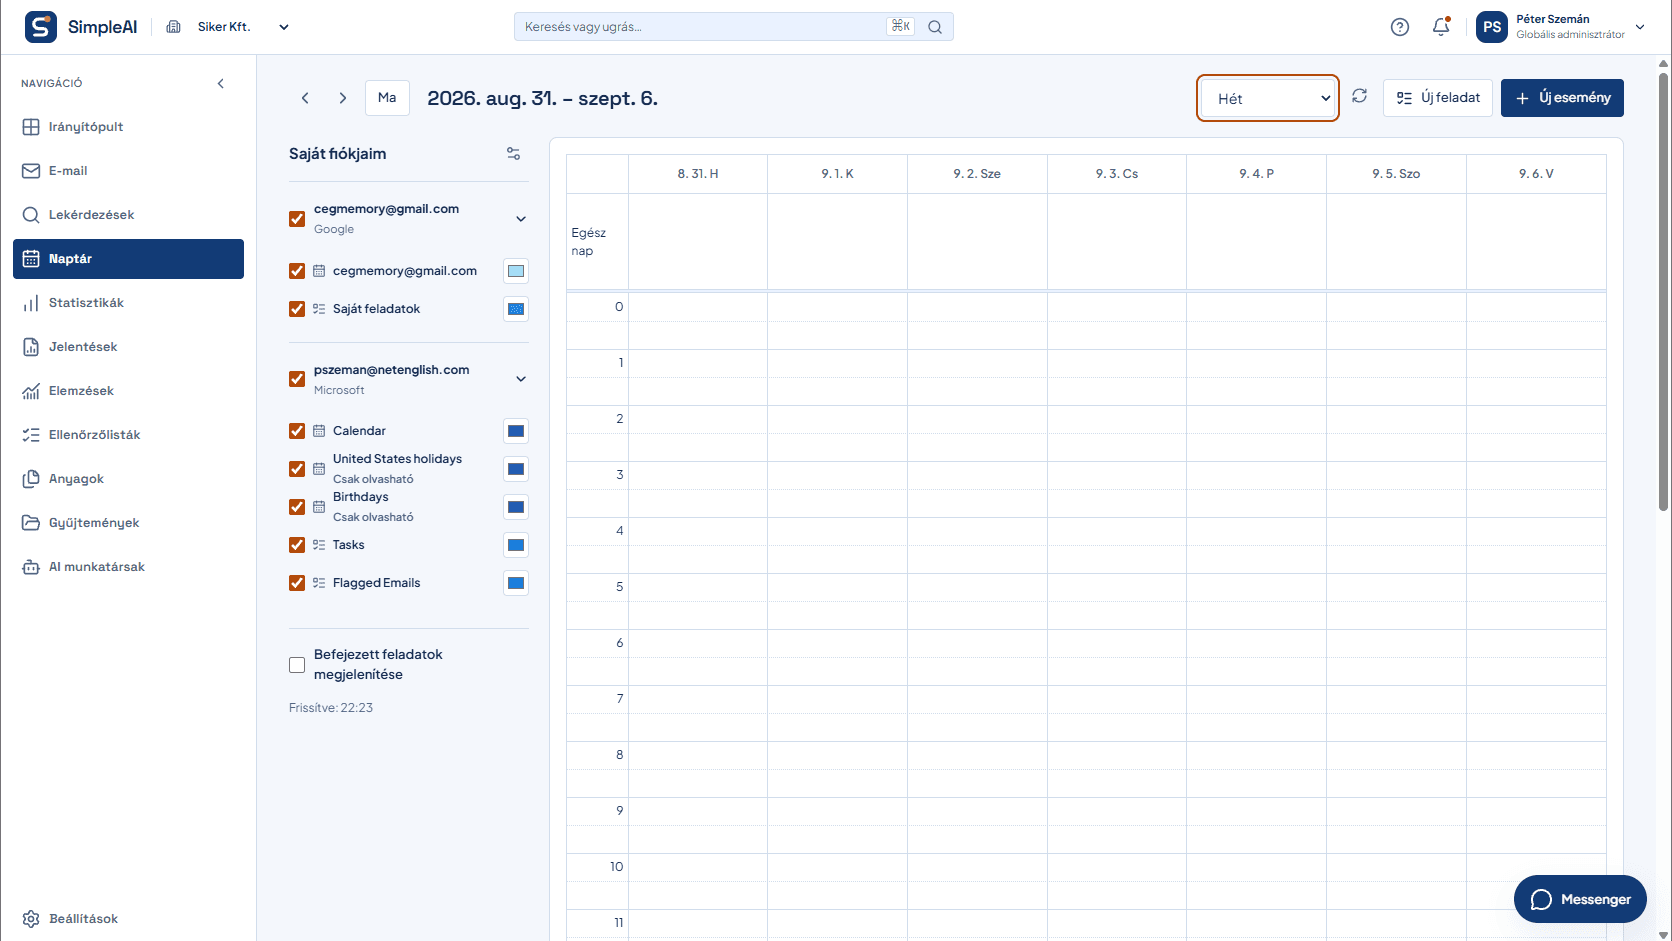1672x941 pixels.
Task: Enable Befejezett feladatok megjelenítése checkbox
Action: (297, 665)
